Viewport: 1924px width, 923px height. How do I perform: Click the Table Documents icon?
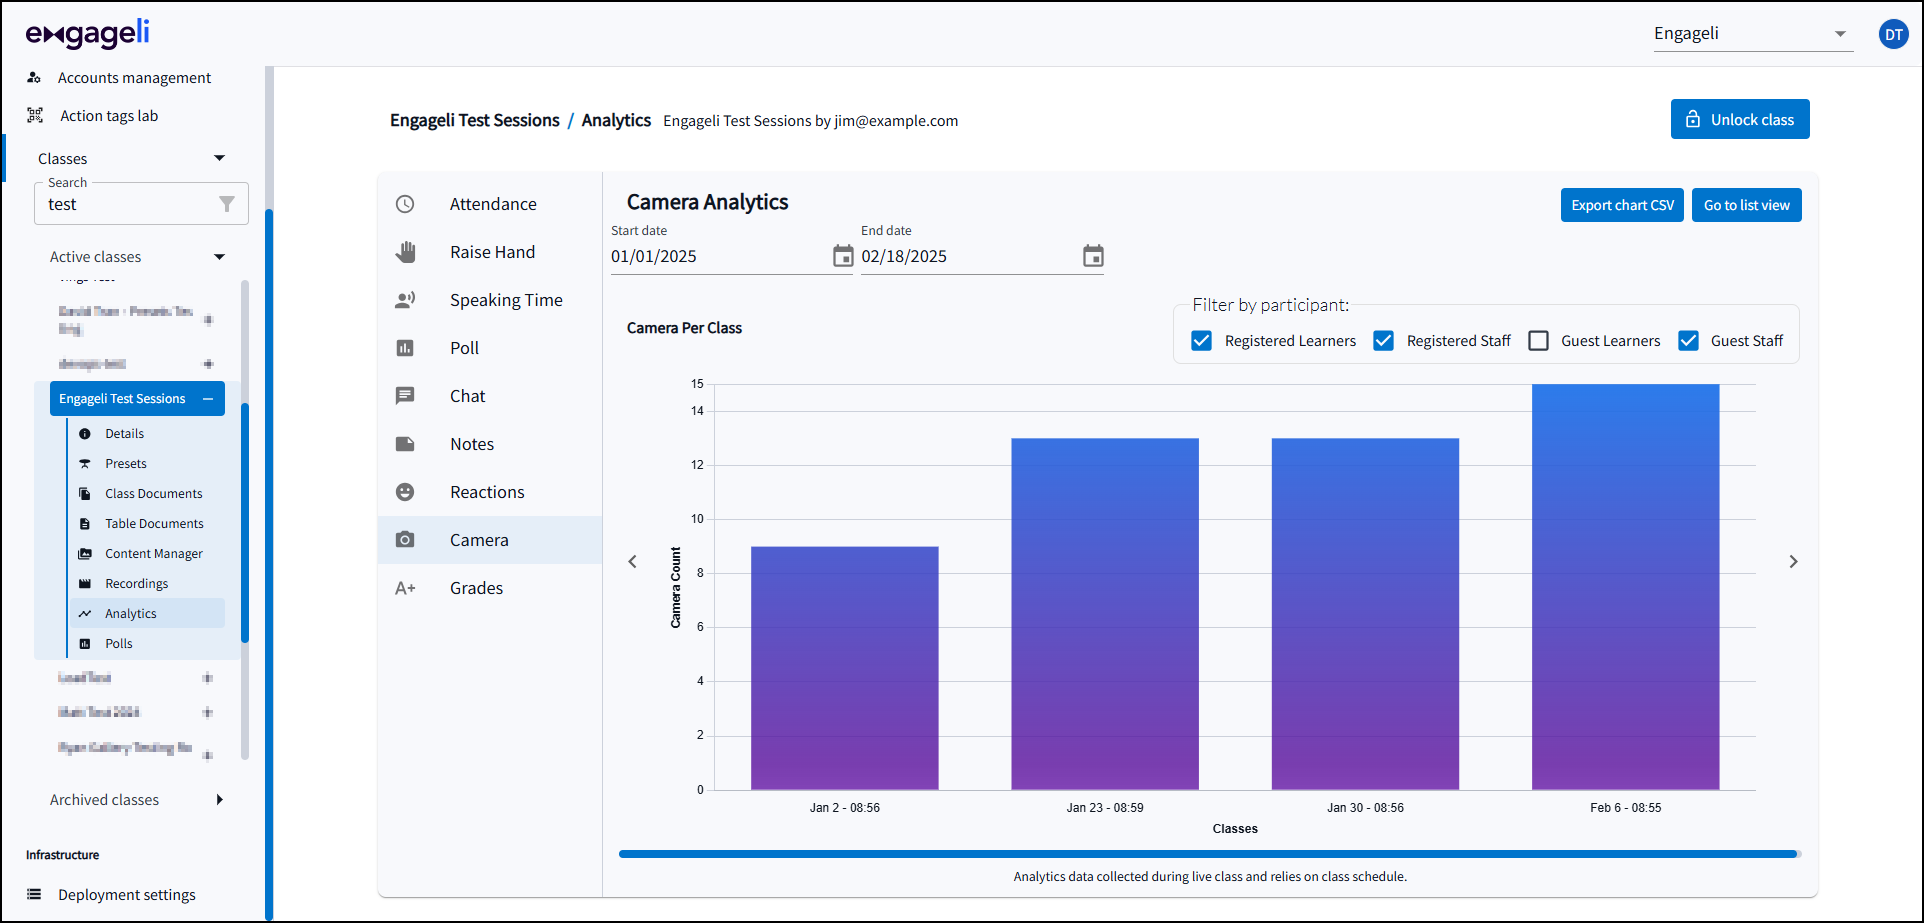(x=85, y=524)
